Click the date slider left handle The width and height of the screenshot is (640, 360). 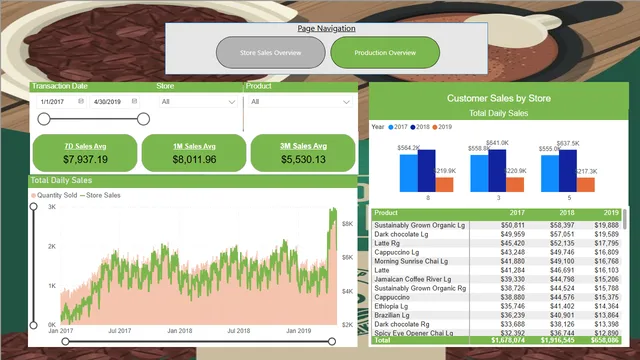point(44,119)
